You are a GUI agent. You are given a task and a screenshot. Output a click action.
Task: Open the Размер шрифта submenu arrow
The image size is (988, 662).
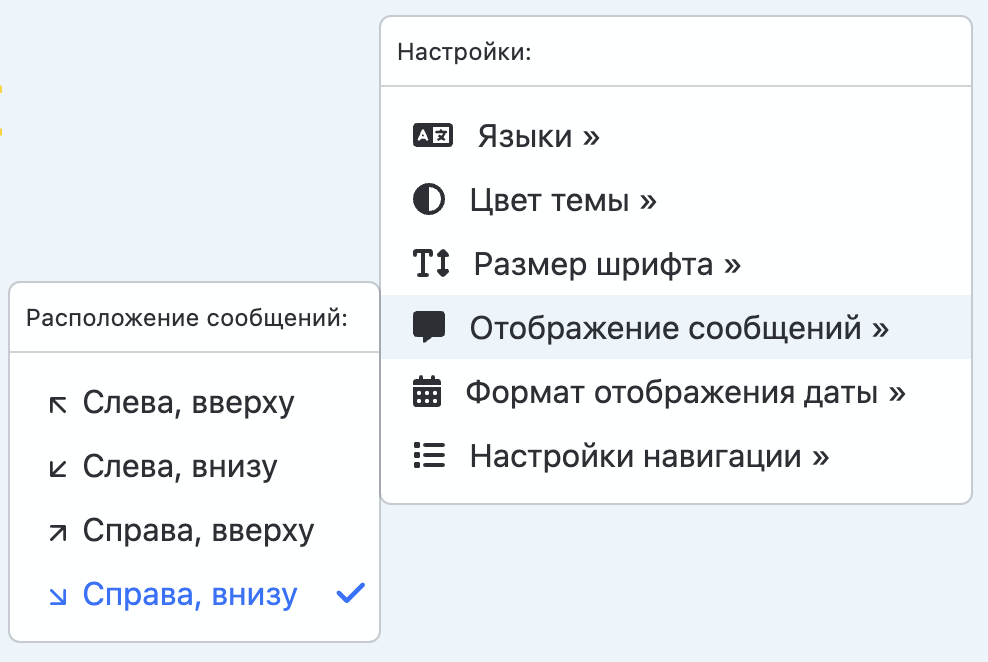[x=732, y=265]
